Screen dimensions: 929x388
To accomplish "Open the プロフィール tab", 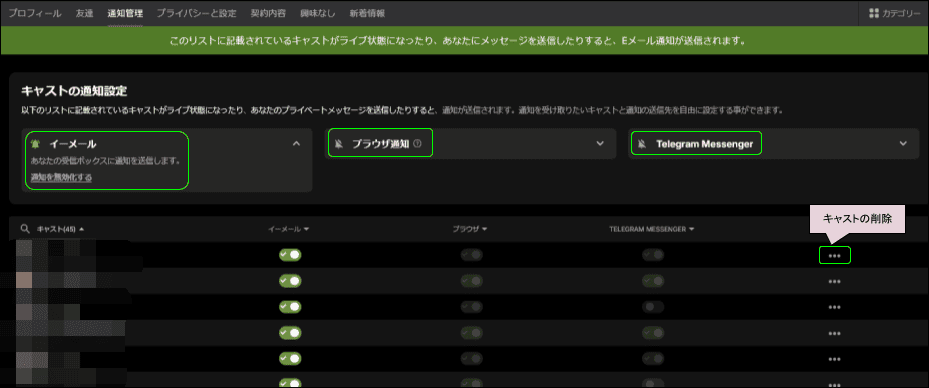I will [35, 13].
